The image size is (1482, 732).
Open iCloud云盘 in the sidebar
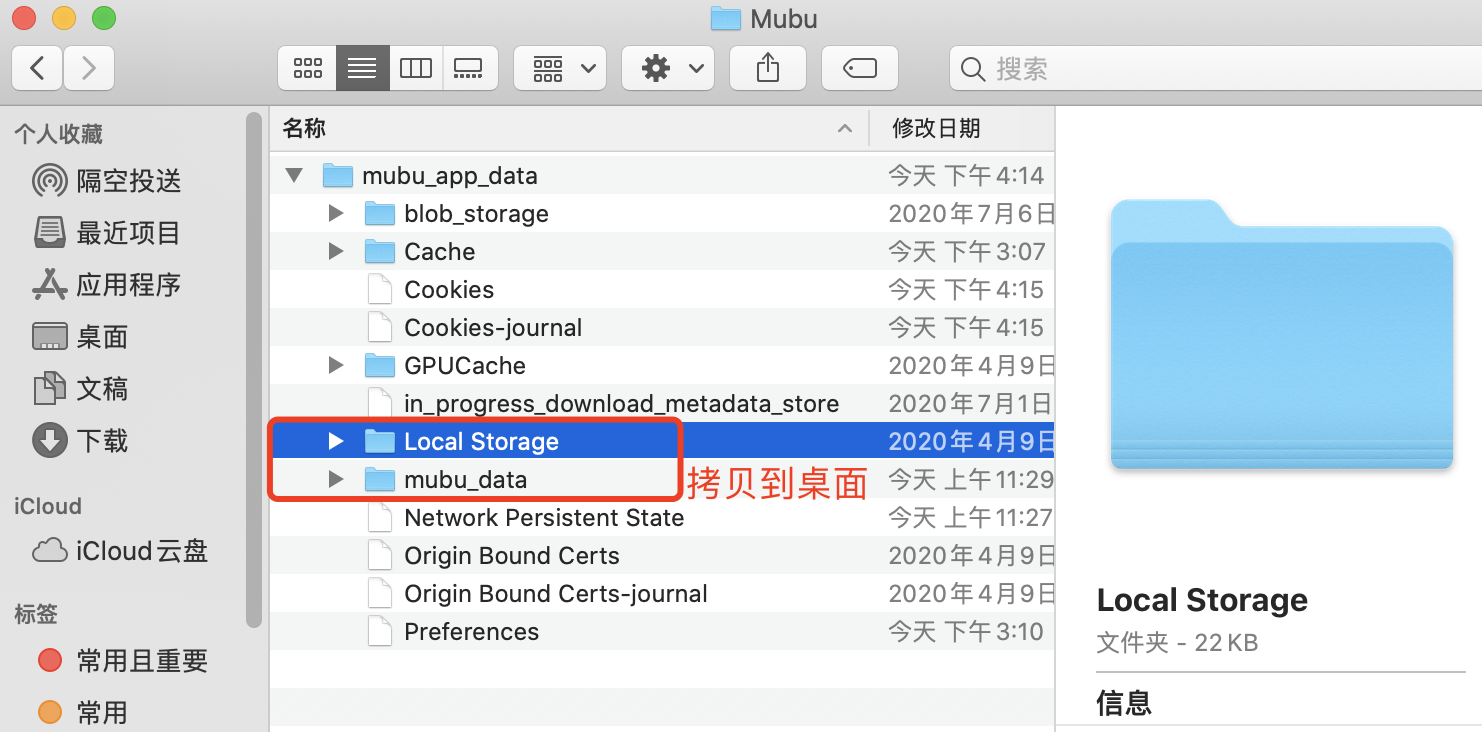tap(120, 551)
